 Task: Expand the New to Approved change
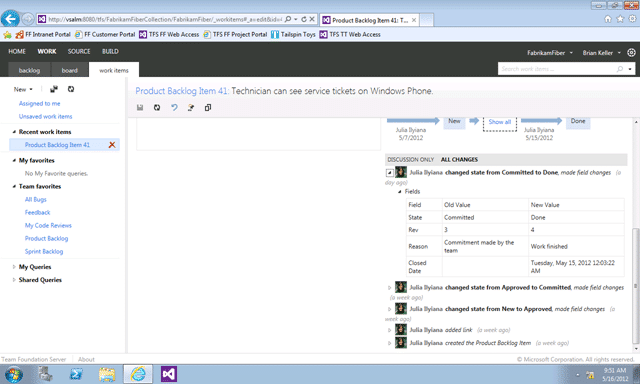point(389,309)
